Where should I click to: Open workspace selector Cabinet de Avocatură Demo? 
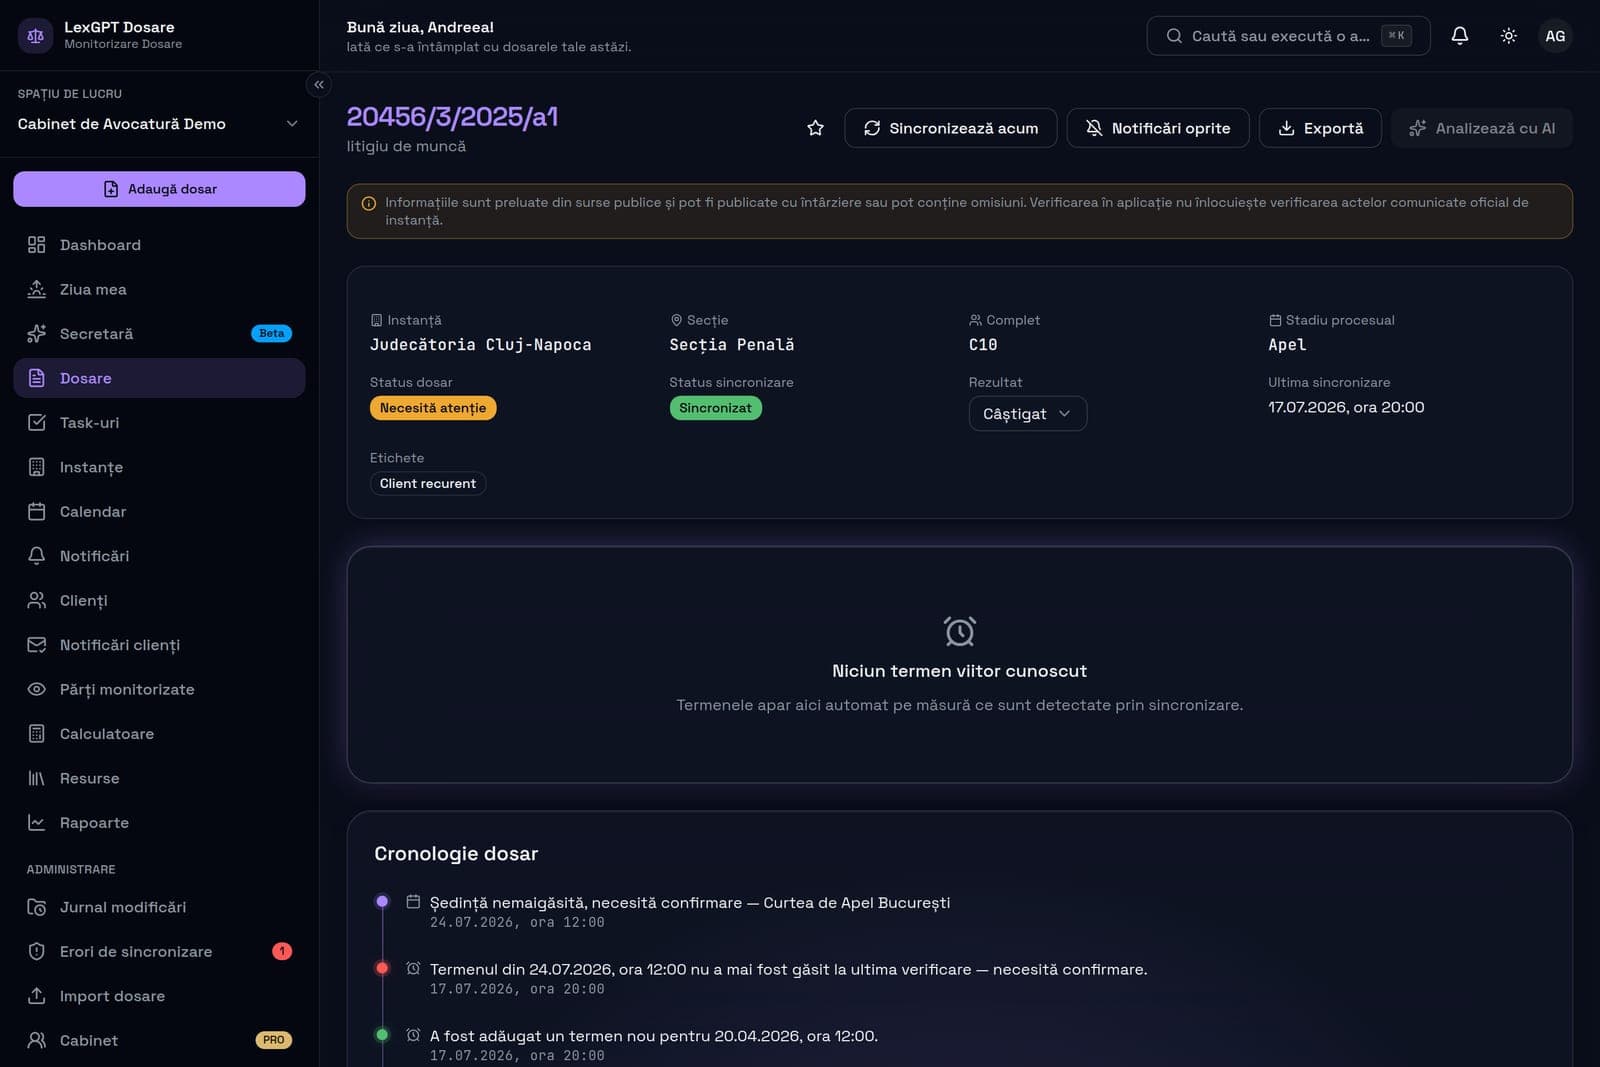click(x=159, y=124)
